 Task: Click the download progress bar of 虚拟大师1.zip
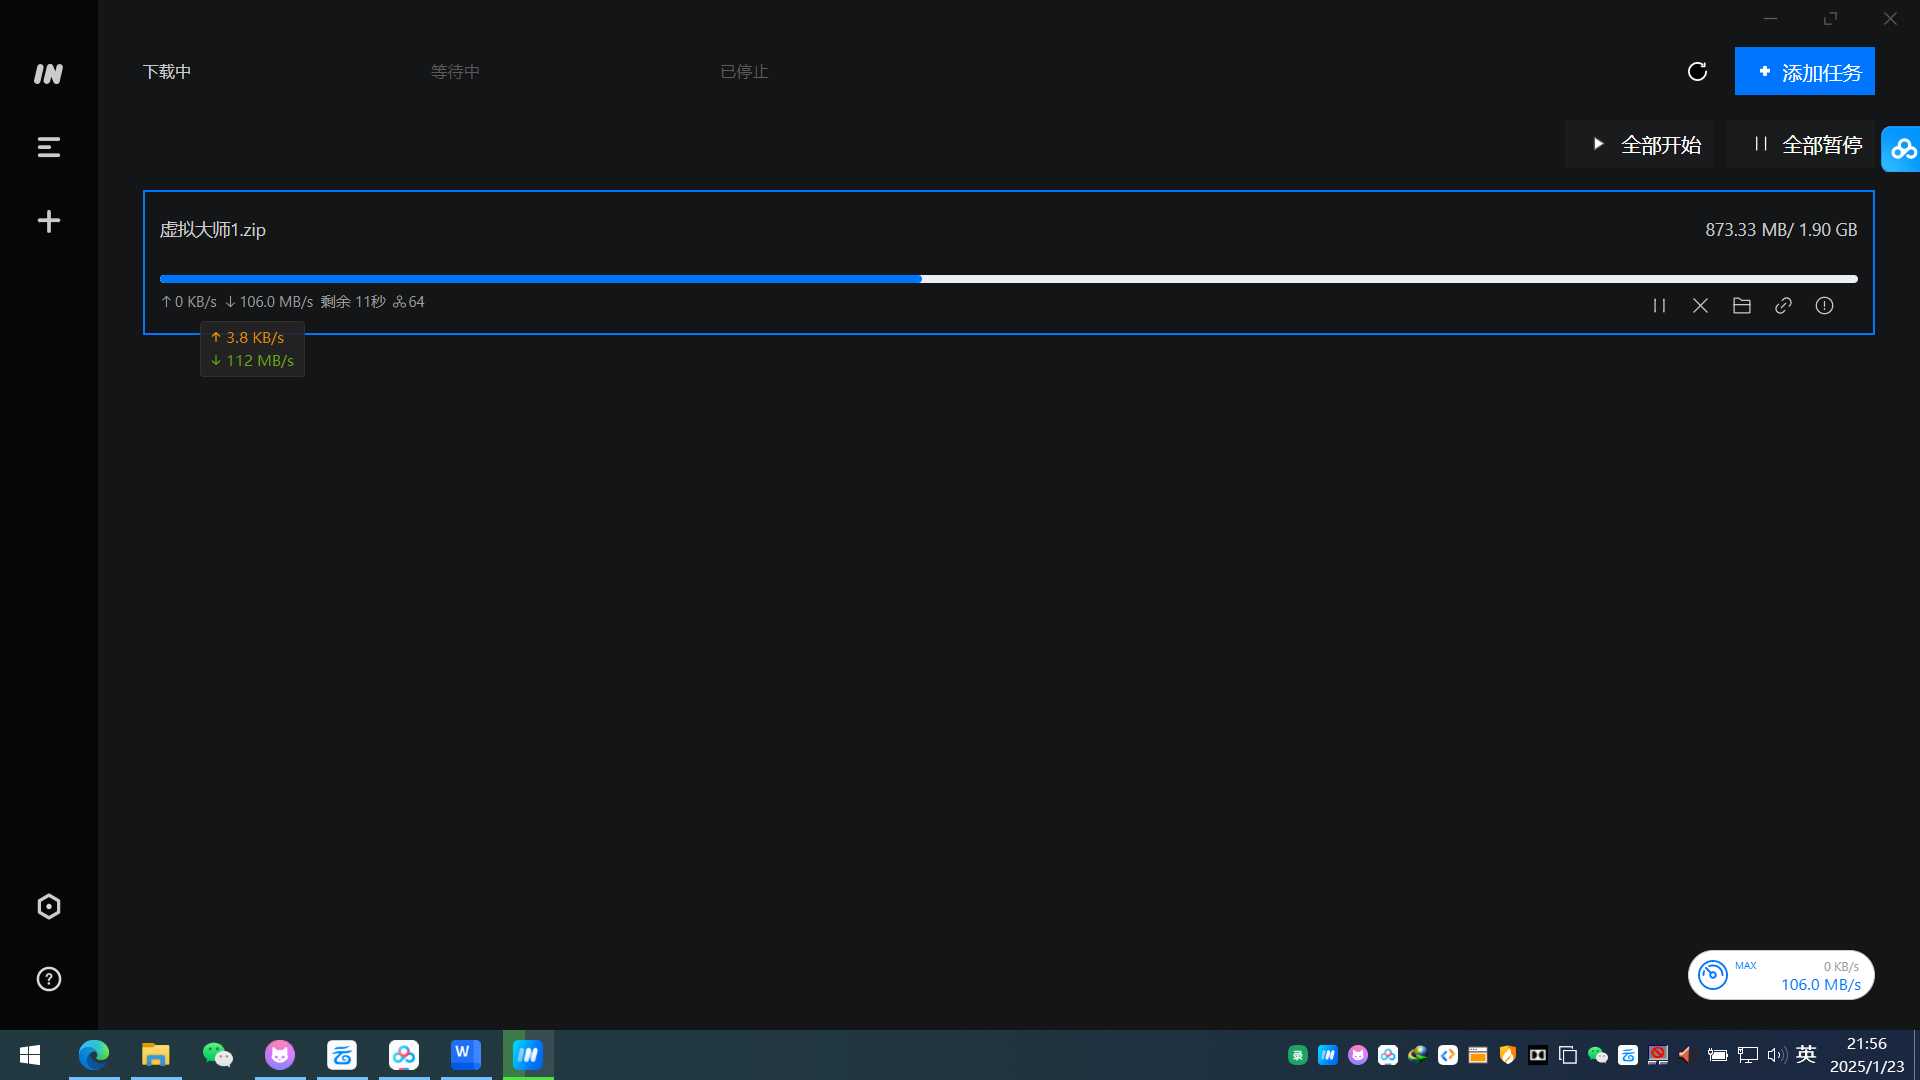(x=1008, y=279)
